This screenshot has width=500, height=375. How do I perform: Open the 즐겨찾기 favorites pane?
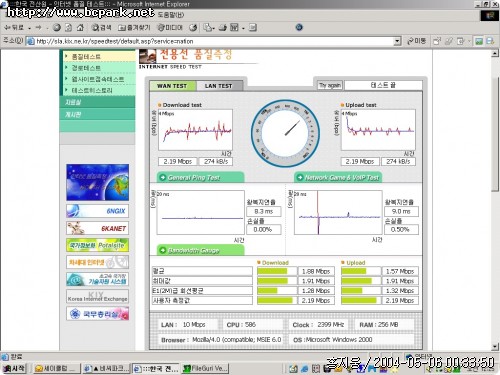coord(134,28)
